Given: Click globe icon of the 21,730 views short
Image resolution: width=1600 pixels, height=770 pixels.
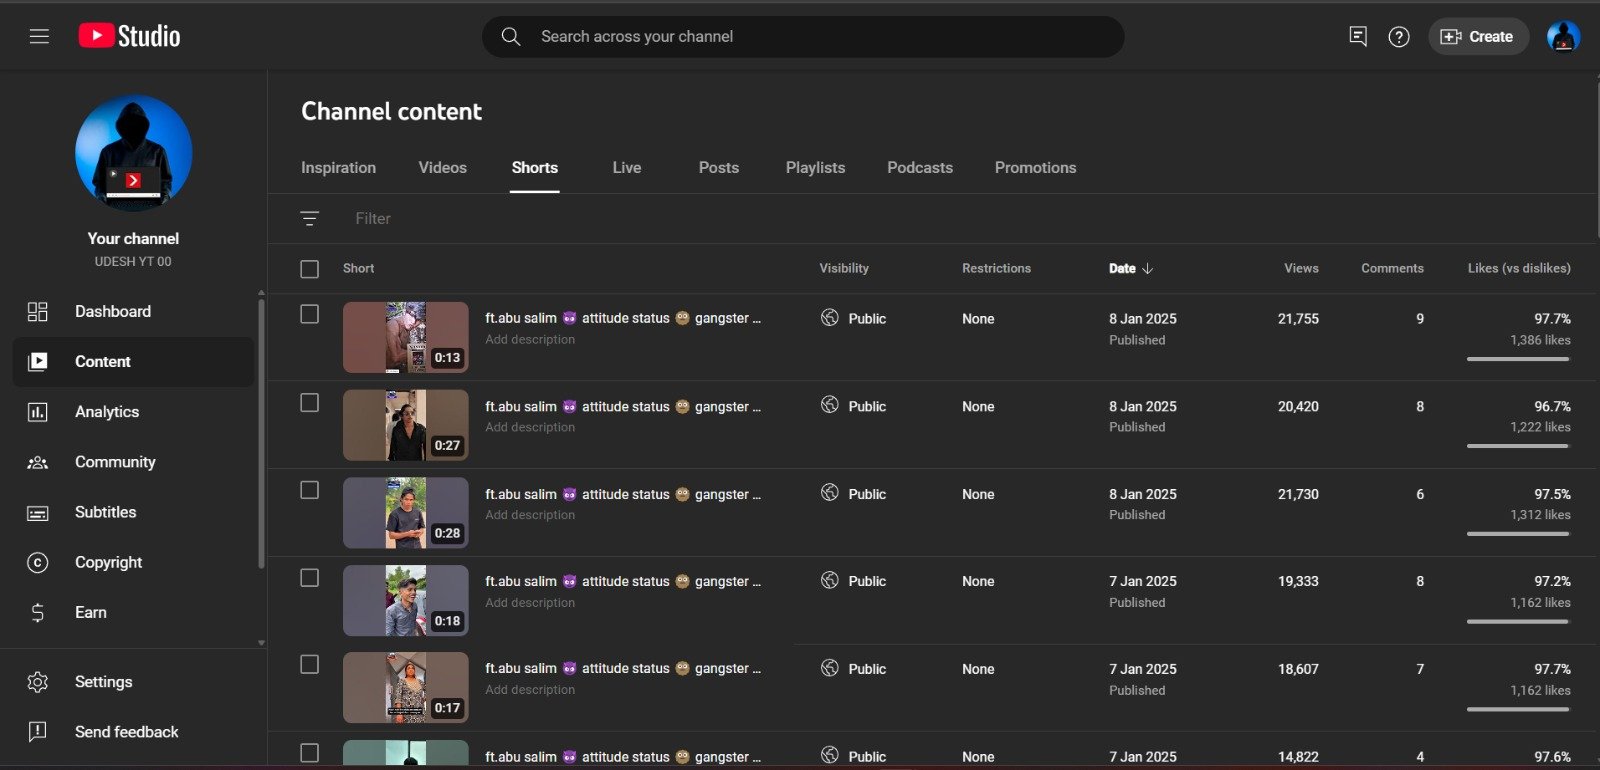Looking at the screenshot, I should pyautogui.click(x=830, y=492).
